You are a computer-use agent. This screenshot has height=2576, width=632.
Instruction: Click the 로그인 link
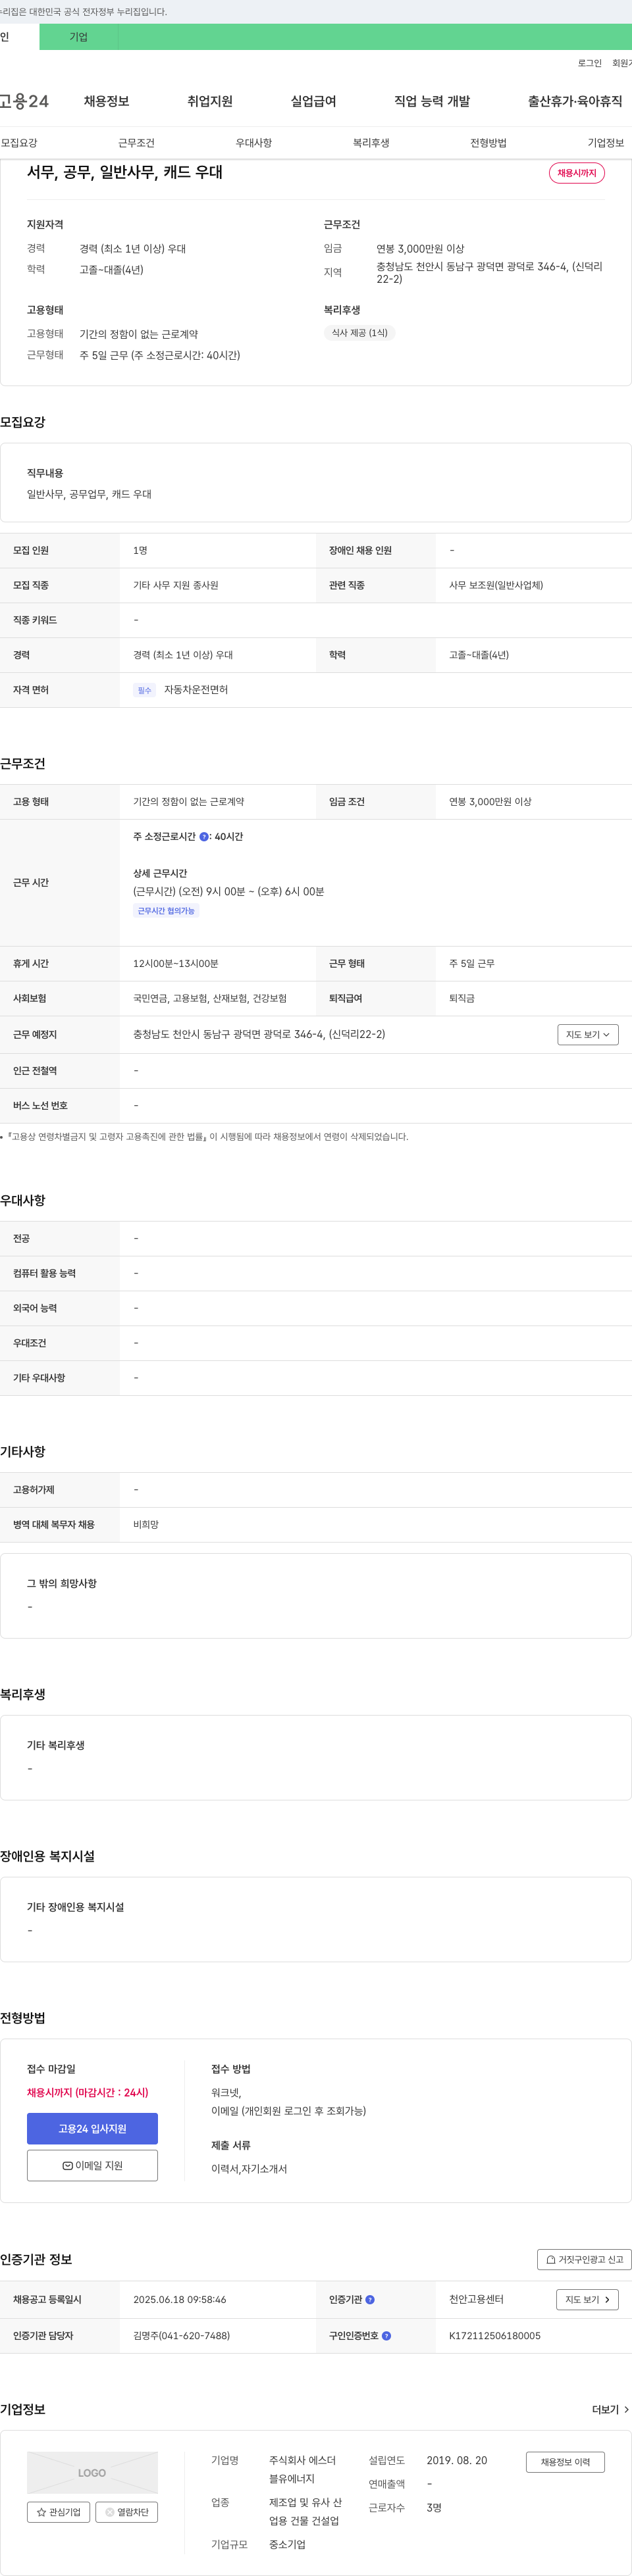[x=589, y=63]
